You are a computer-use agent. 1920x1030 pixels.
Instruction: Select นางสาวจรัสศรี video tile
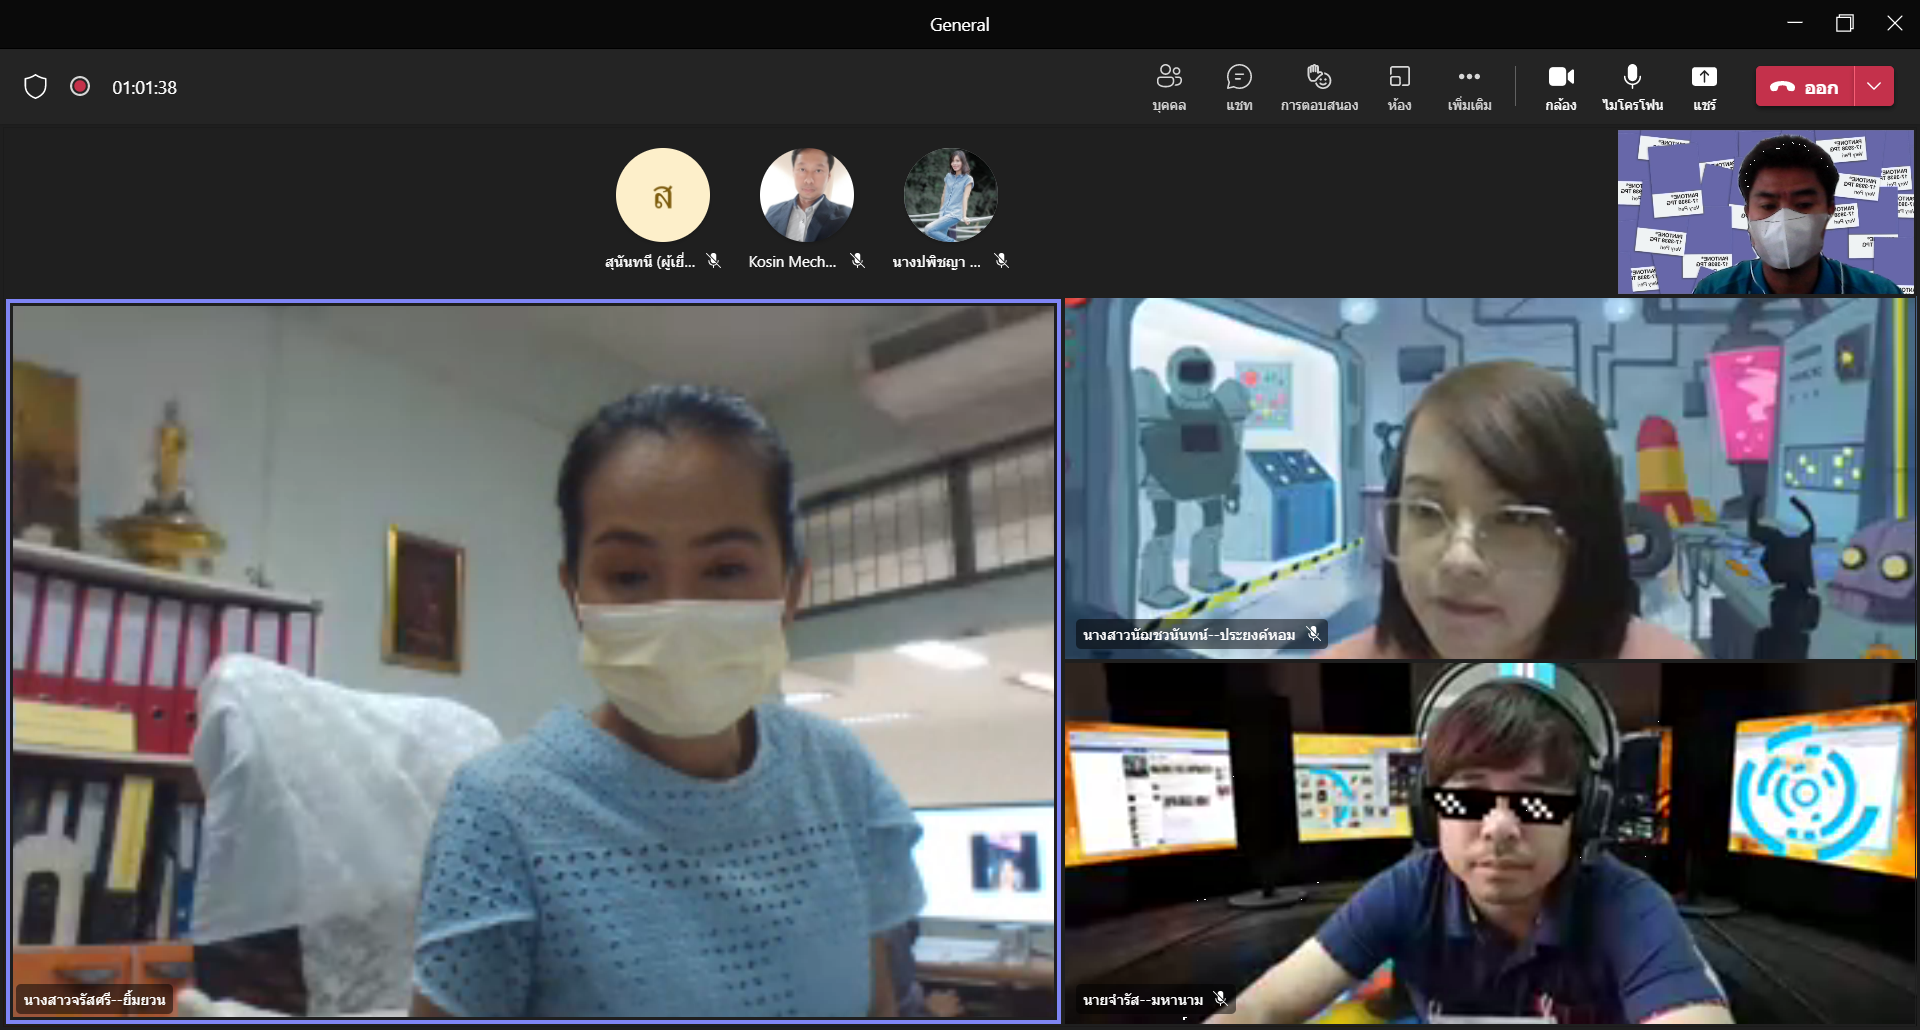534,661
